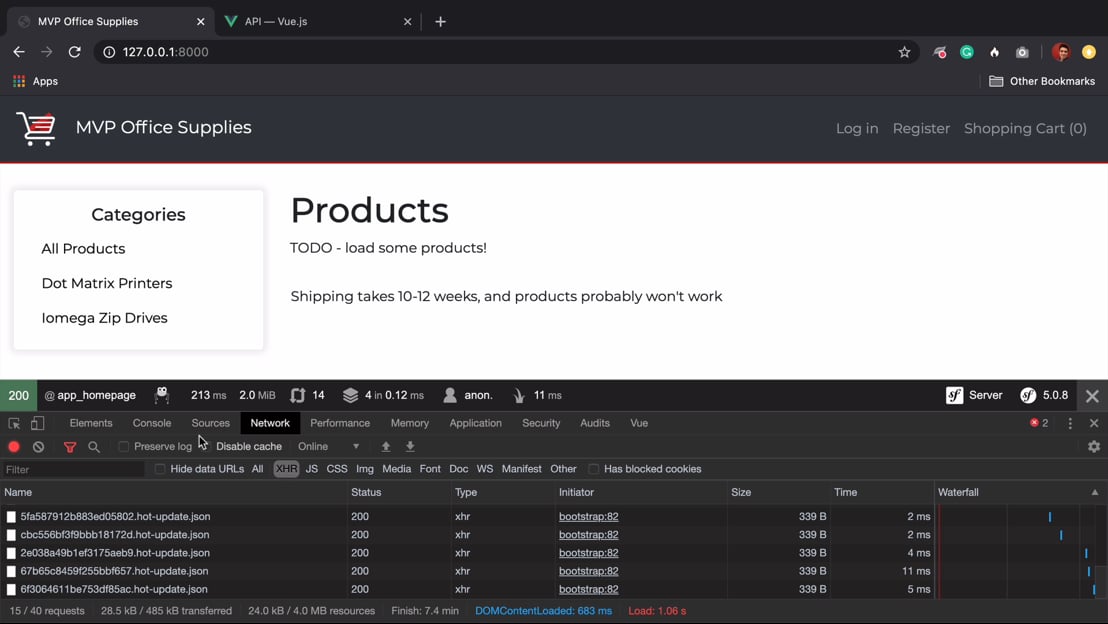1108x624 pixels.
Task: Select Dot Matrix Printers category
Action: tap(107, 283)
